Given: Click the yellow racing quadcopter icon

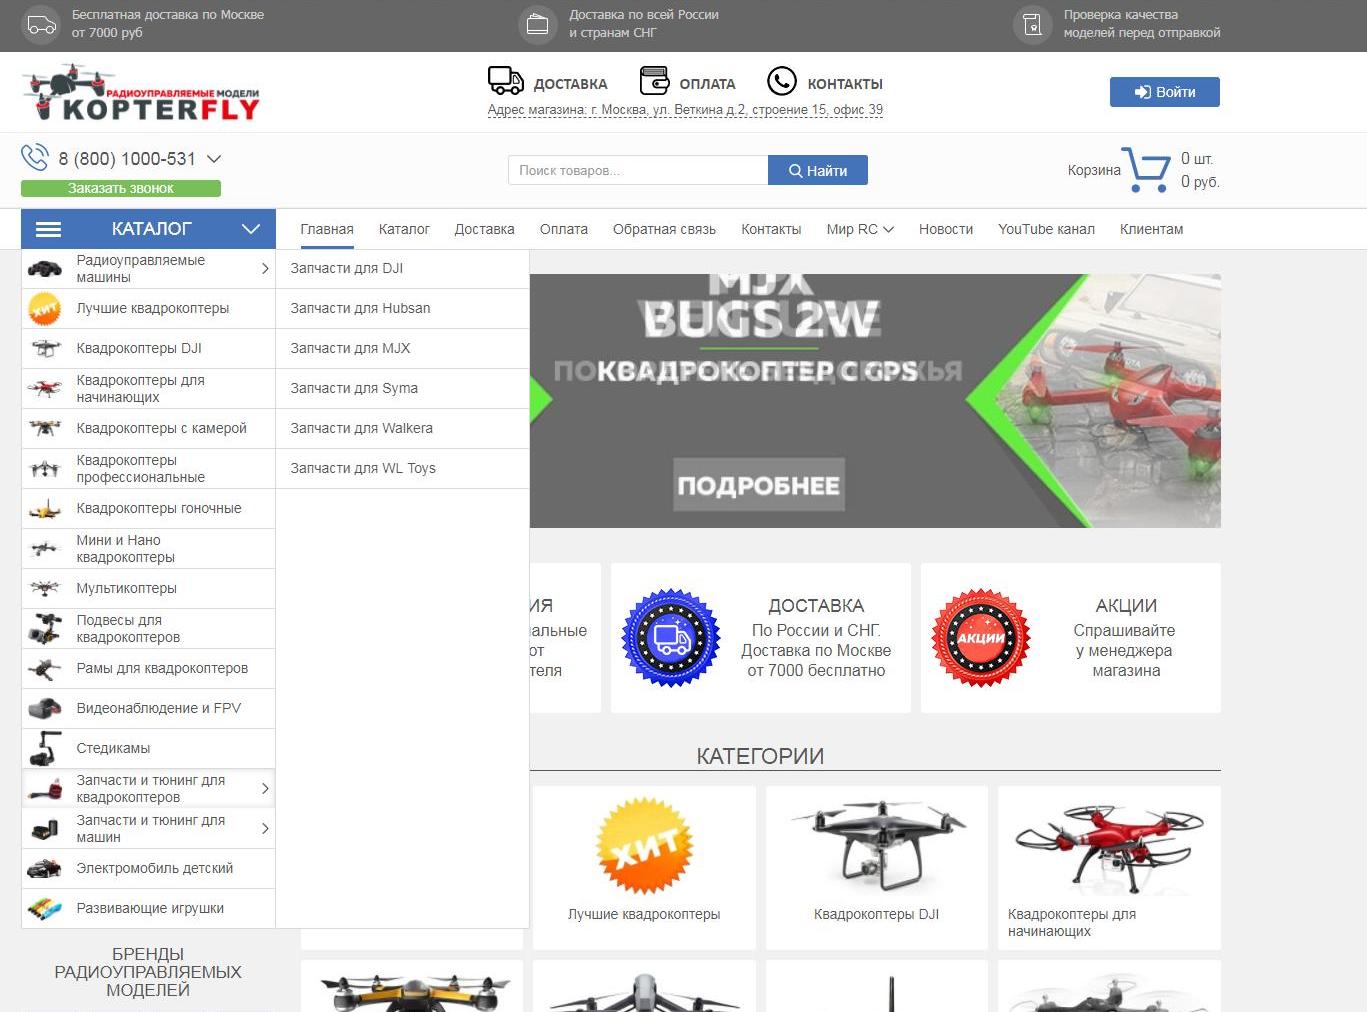Looking at the screenshot, I should pos(45,509).
